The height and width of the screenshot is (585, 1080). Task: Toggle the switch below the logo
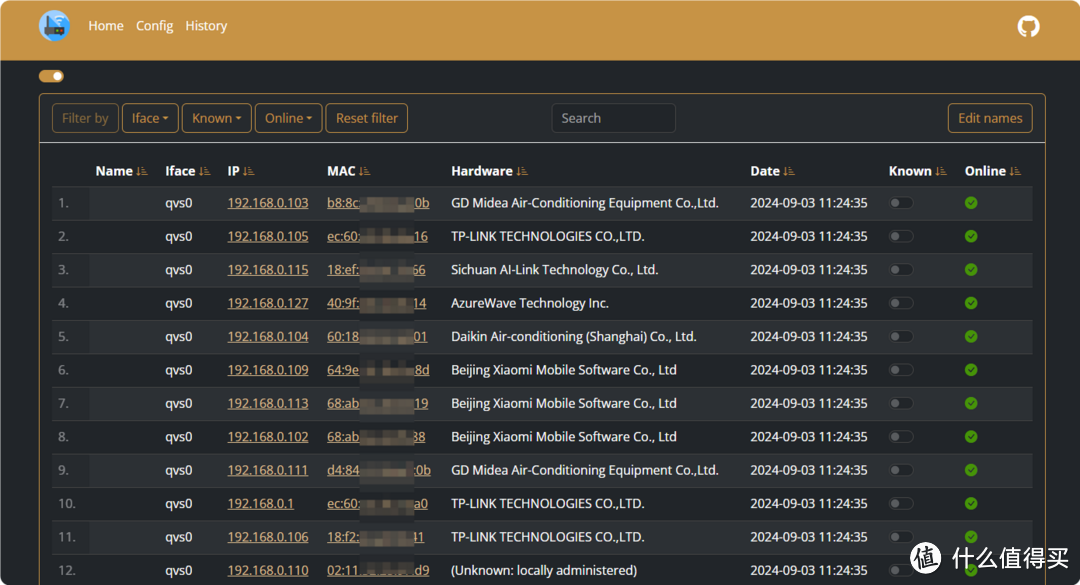tap(51, 76)
